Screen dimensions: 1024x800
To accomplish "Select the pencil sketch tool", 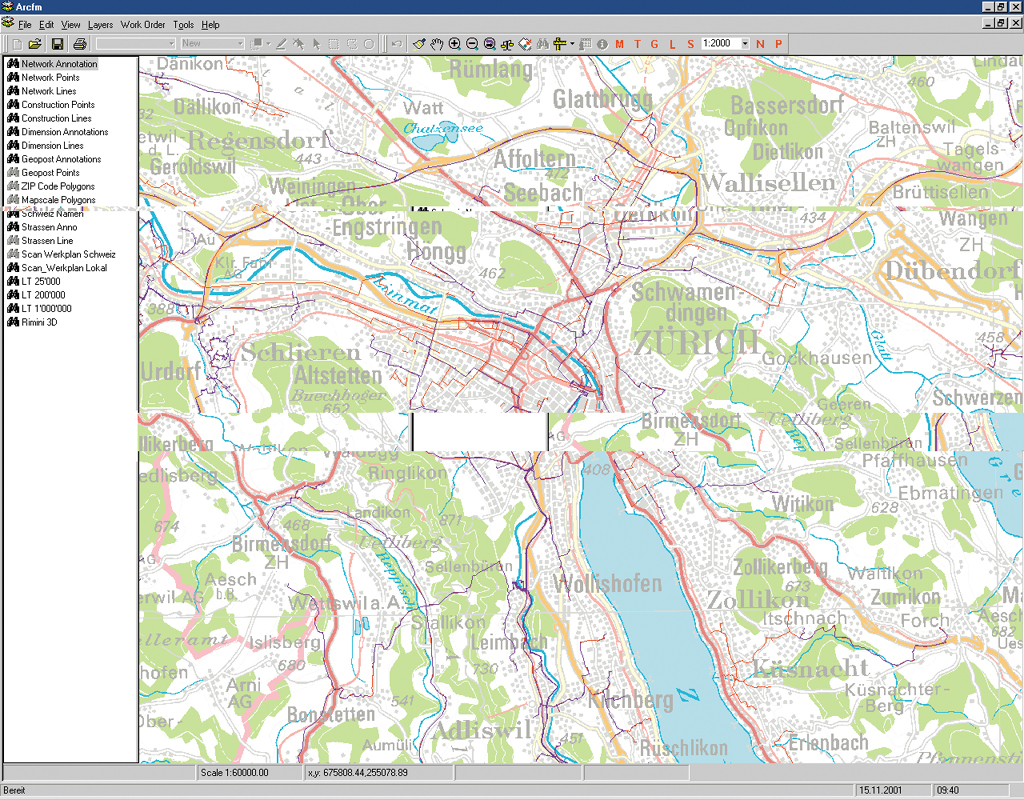I will (x=281, y=44).
